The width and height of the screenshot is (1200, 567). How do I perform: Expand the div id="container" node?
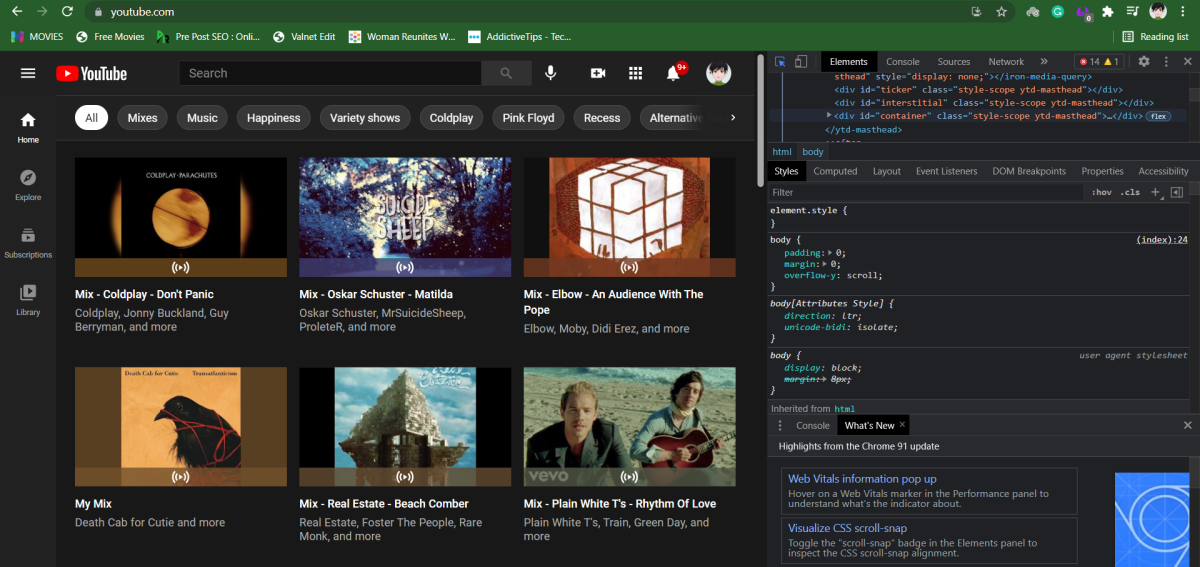(828, 116)
